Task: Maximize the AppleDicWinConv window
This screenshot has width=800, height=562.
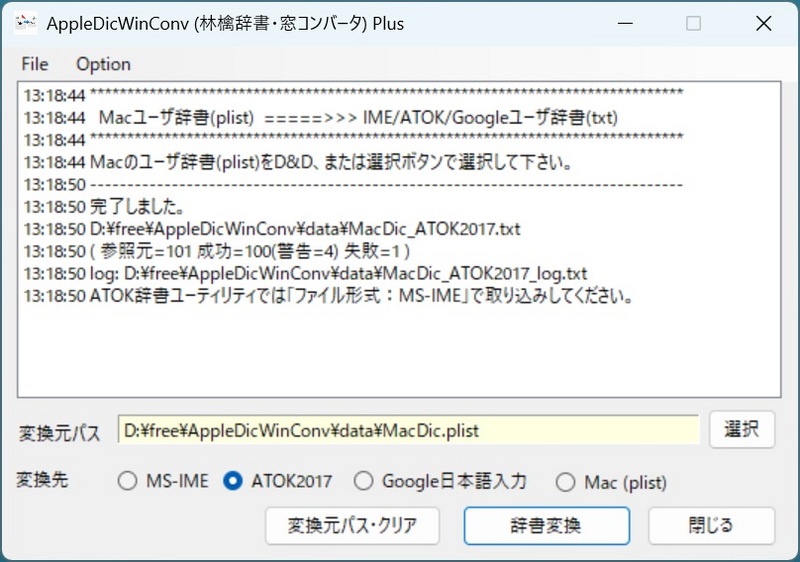Action: tap(693, 23)
